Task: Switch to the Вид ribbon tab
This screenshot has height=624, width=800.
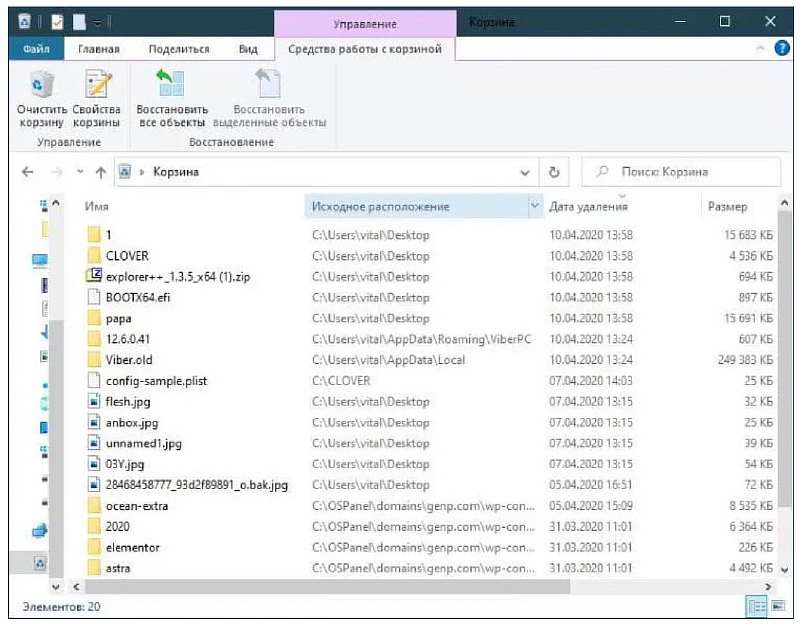Action: [248, 48]
